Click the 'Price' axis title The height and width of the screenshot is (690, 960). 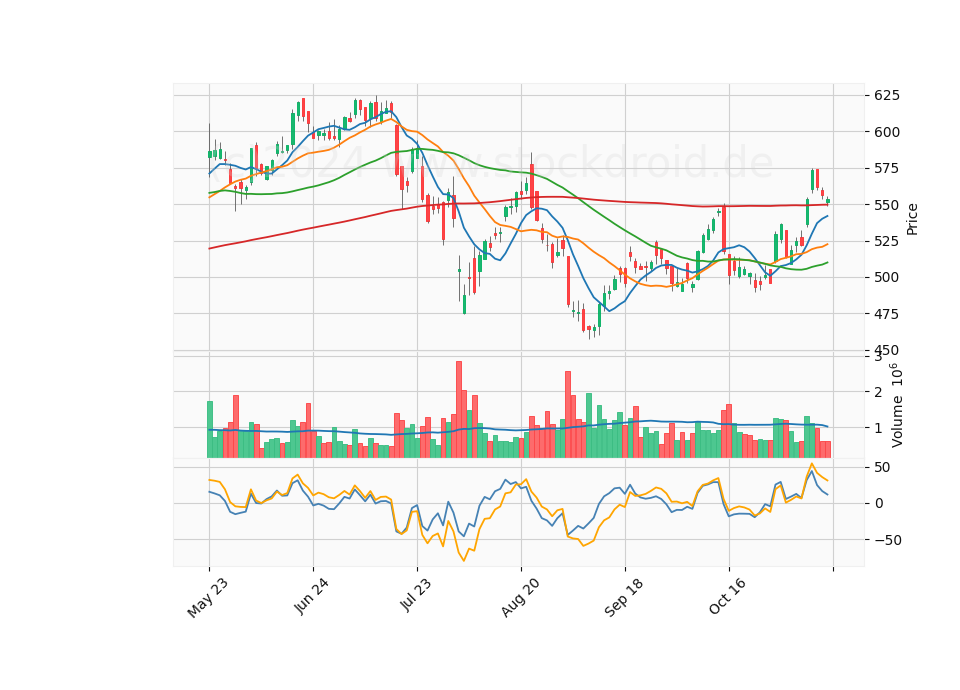912,219
